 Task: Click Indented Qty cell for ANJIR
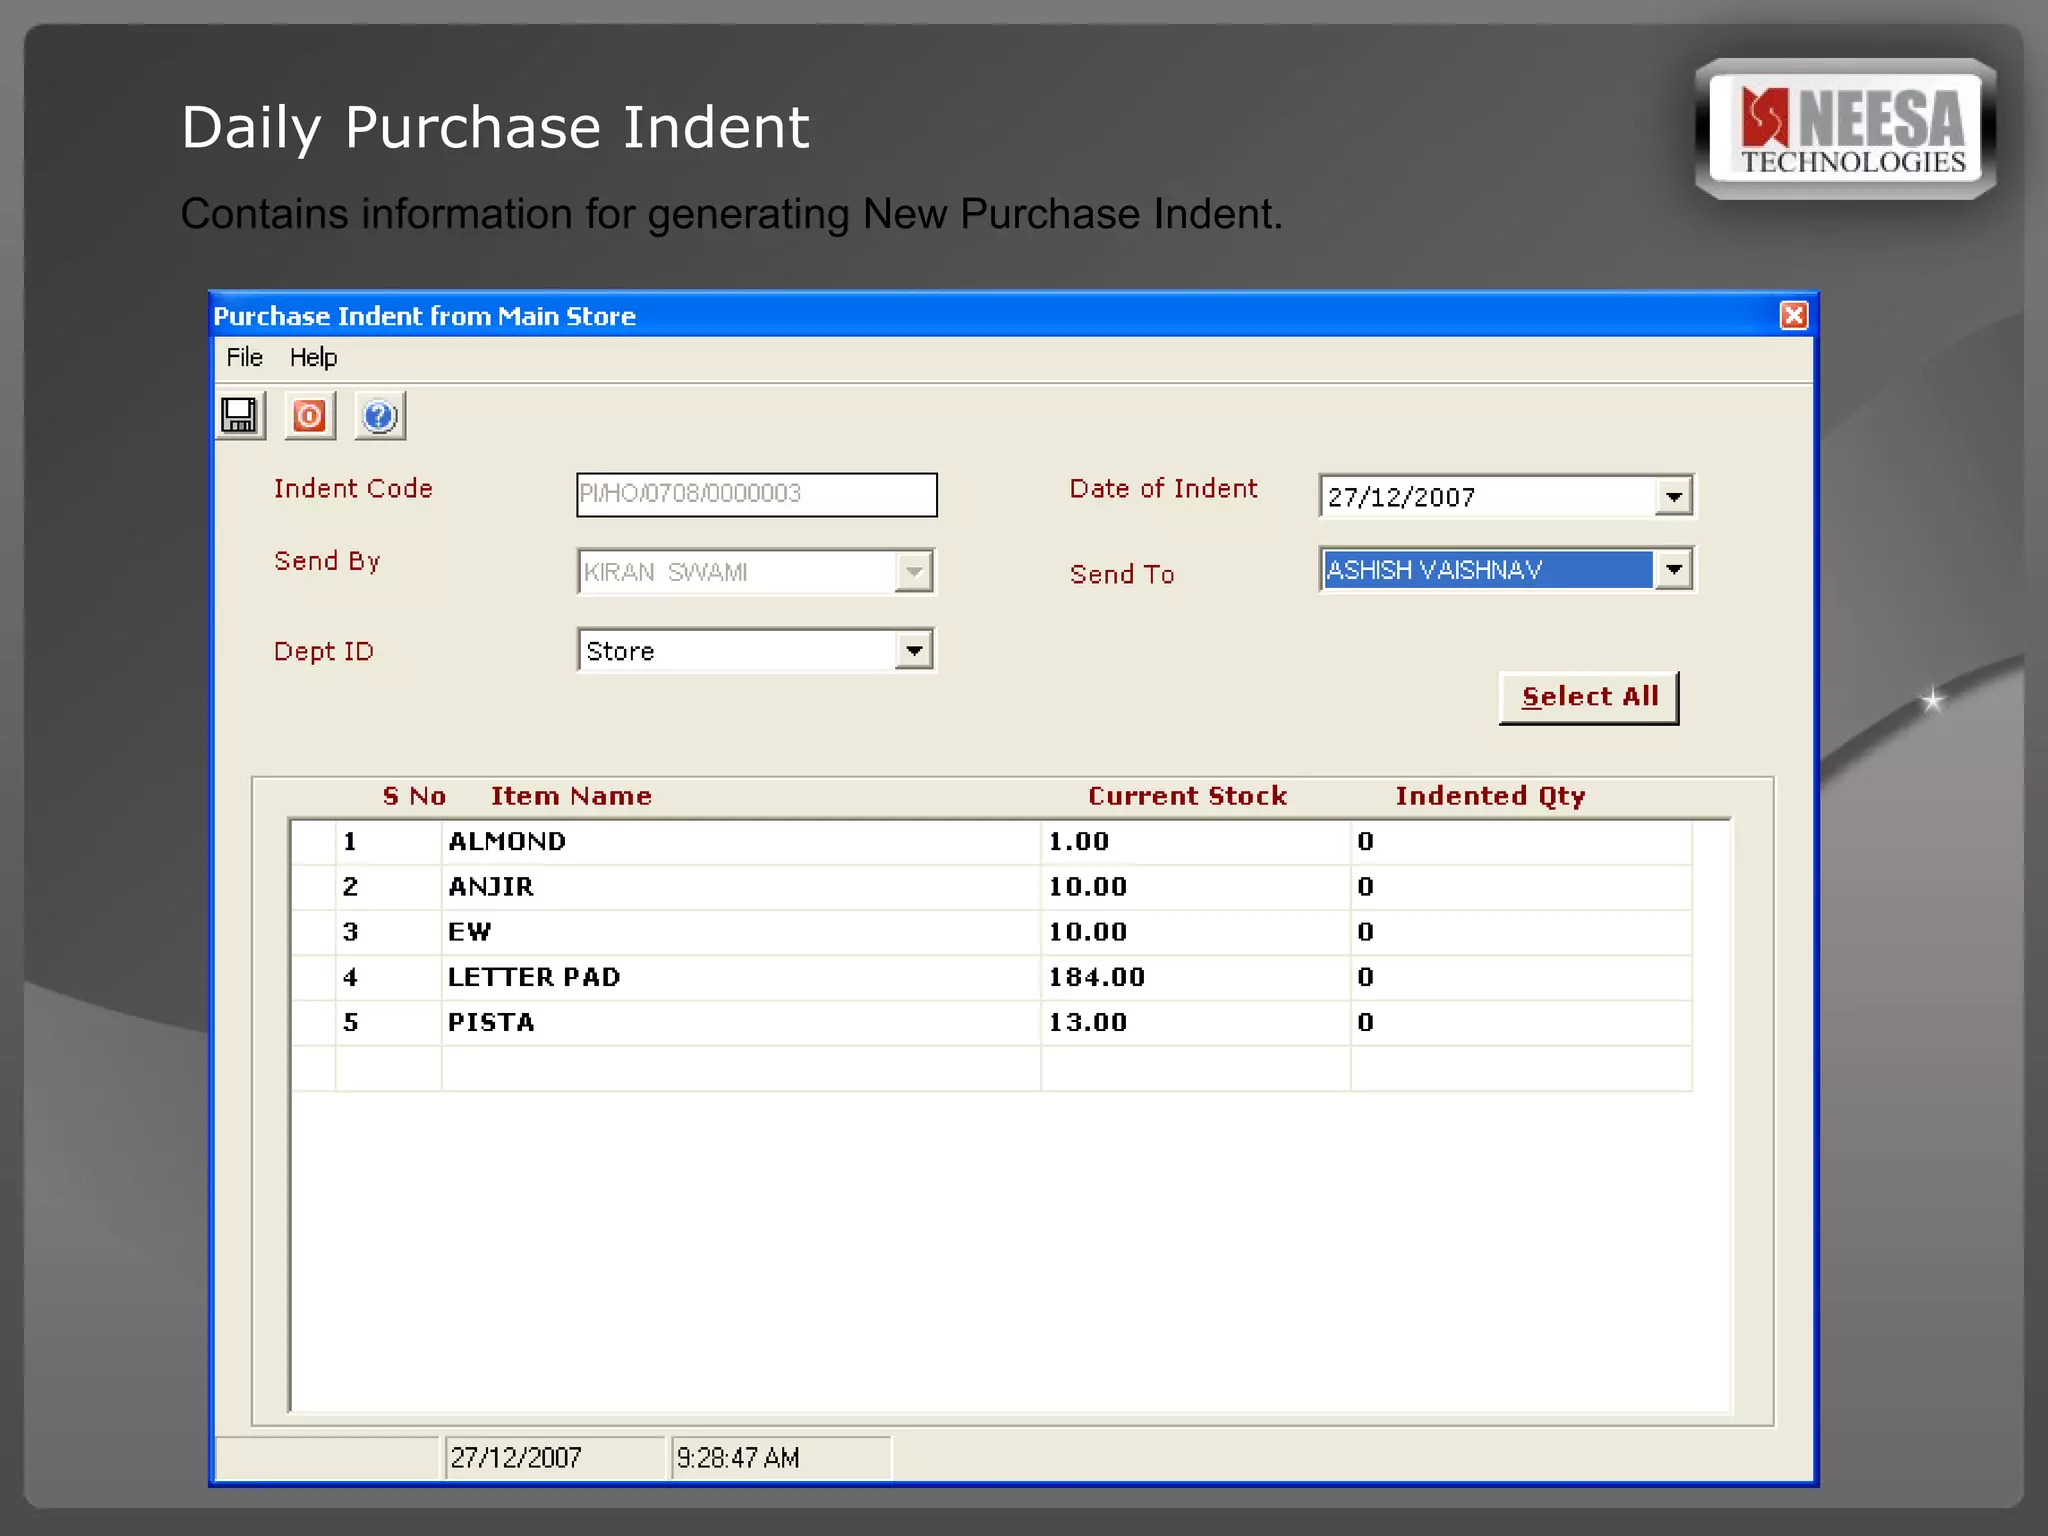point(1521,887)
